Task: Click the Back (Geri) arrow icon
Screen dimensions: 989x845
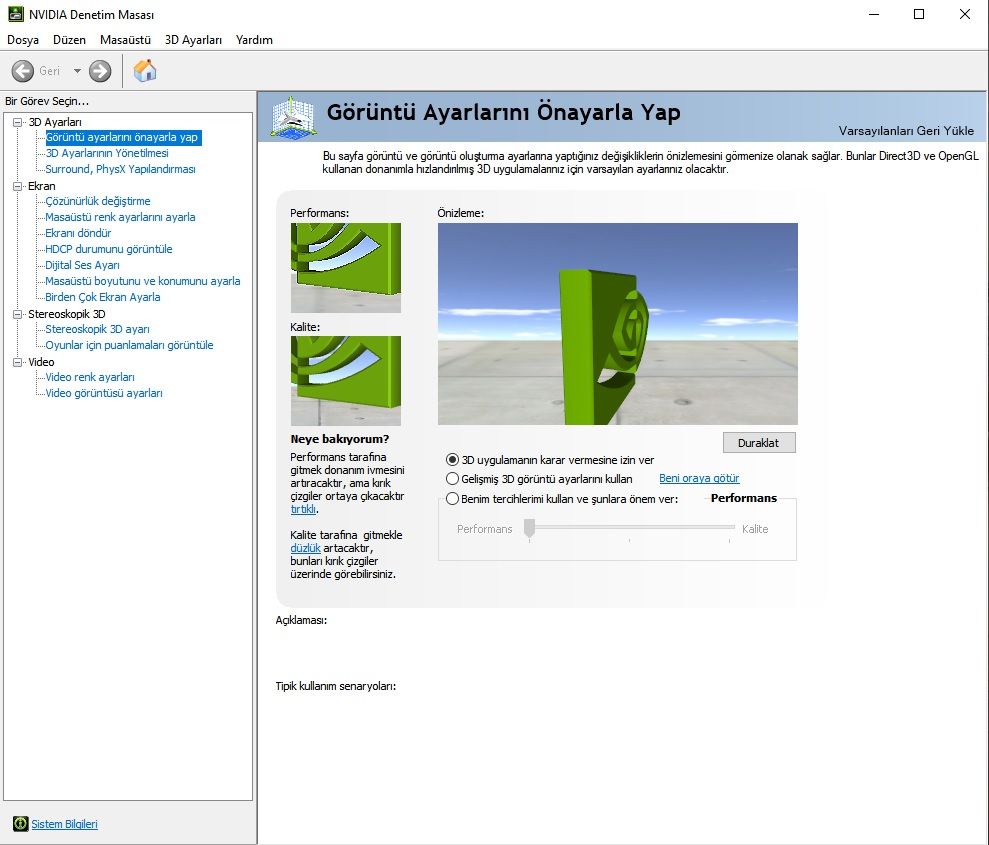Action: [x=23, y=71]
